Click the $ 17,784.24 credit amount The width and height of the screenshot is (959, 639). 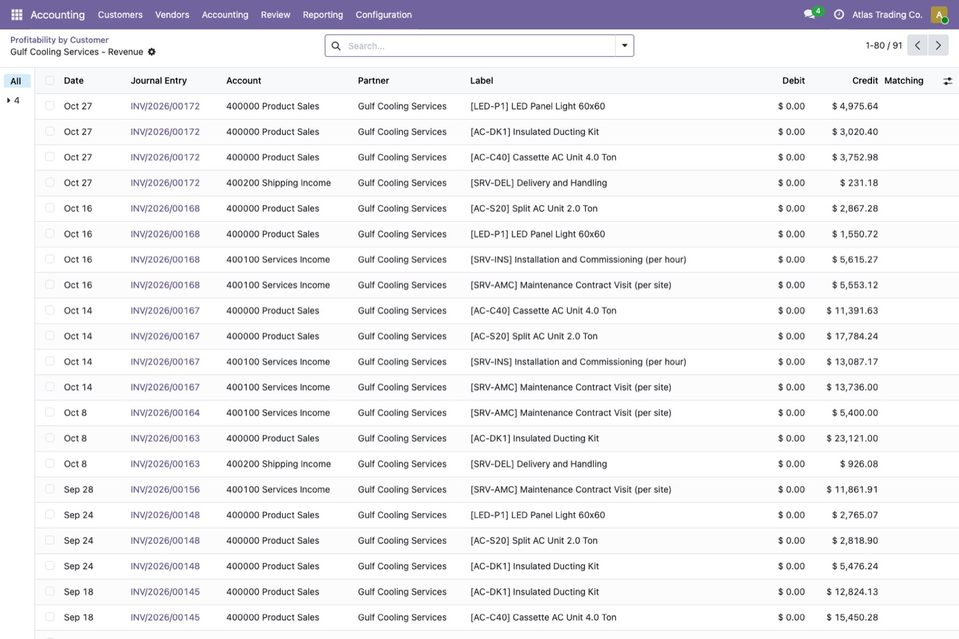[852, 336]
